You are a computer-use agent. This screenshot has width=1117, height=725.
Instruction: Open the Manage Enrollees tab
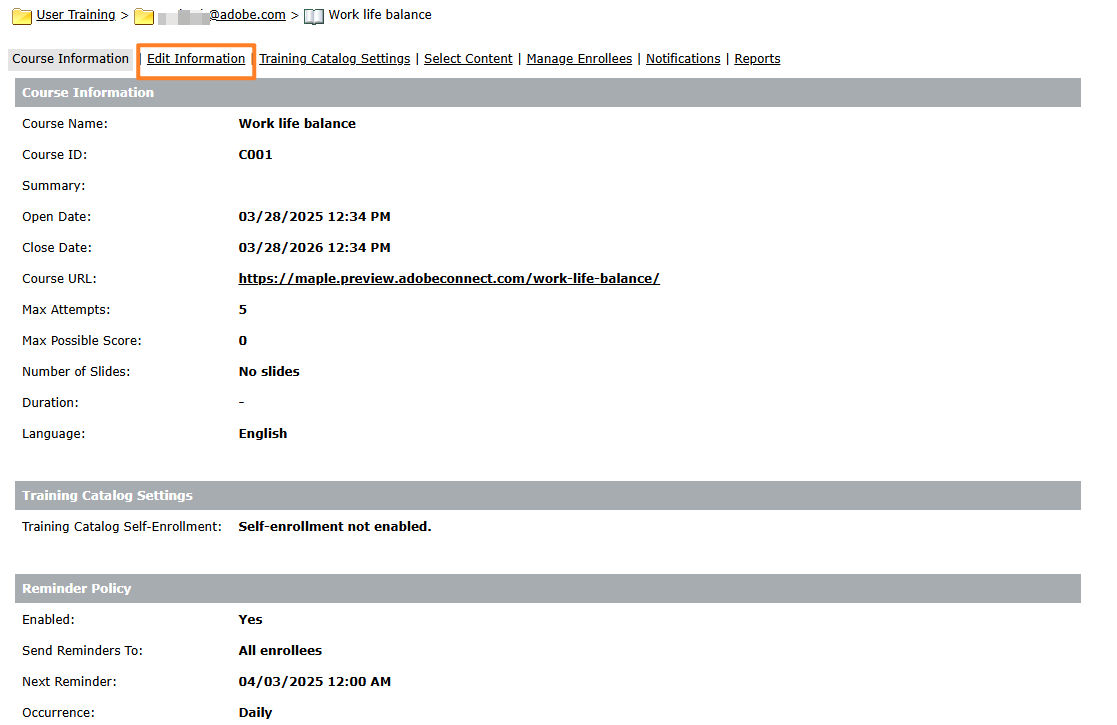point(579,59)
